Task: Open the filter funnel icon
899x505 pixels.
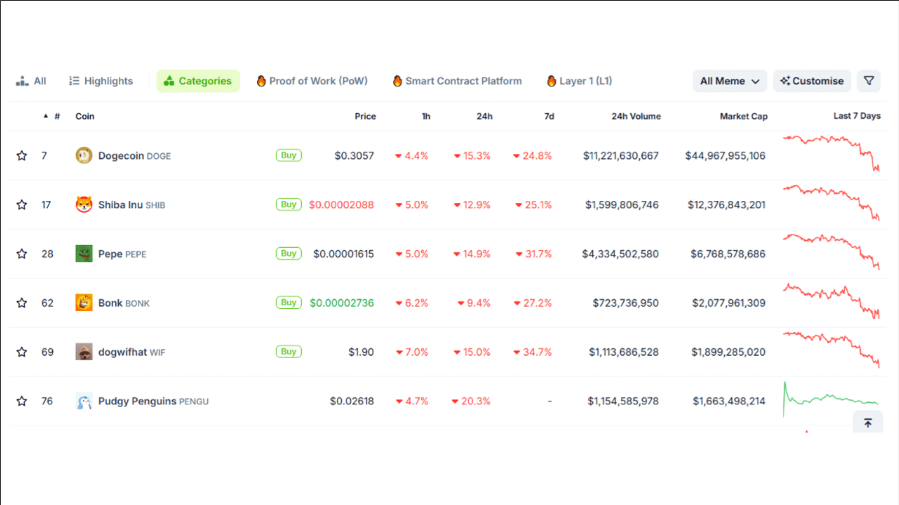Action: click(x=869, y=81)
